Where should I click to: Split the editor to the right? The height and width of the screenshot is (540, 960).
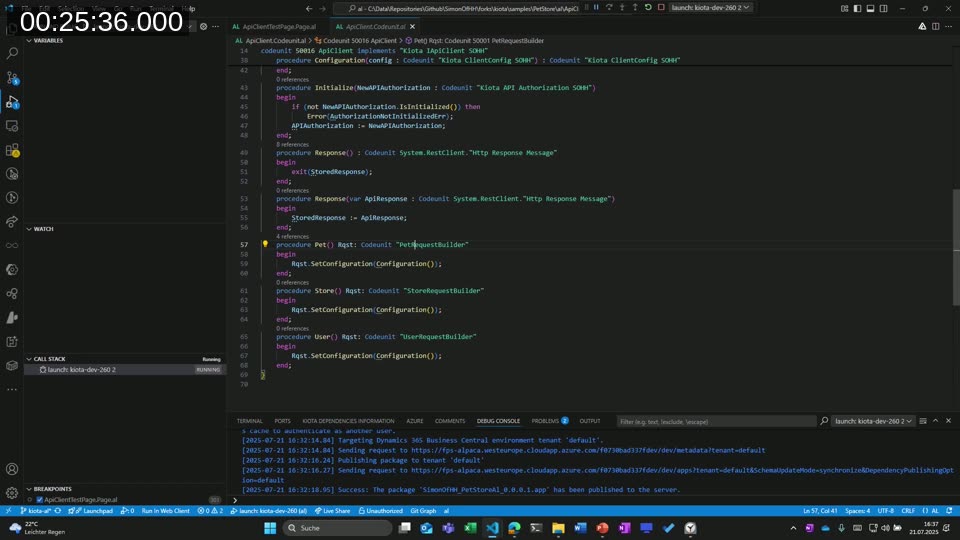(936, 26)
